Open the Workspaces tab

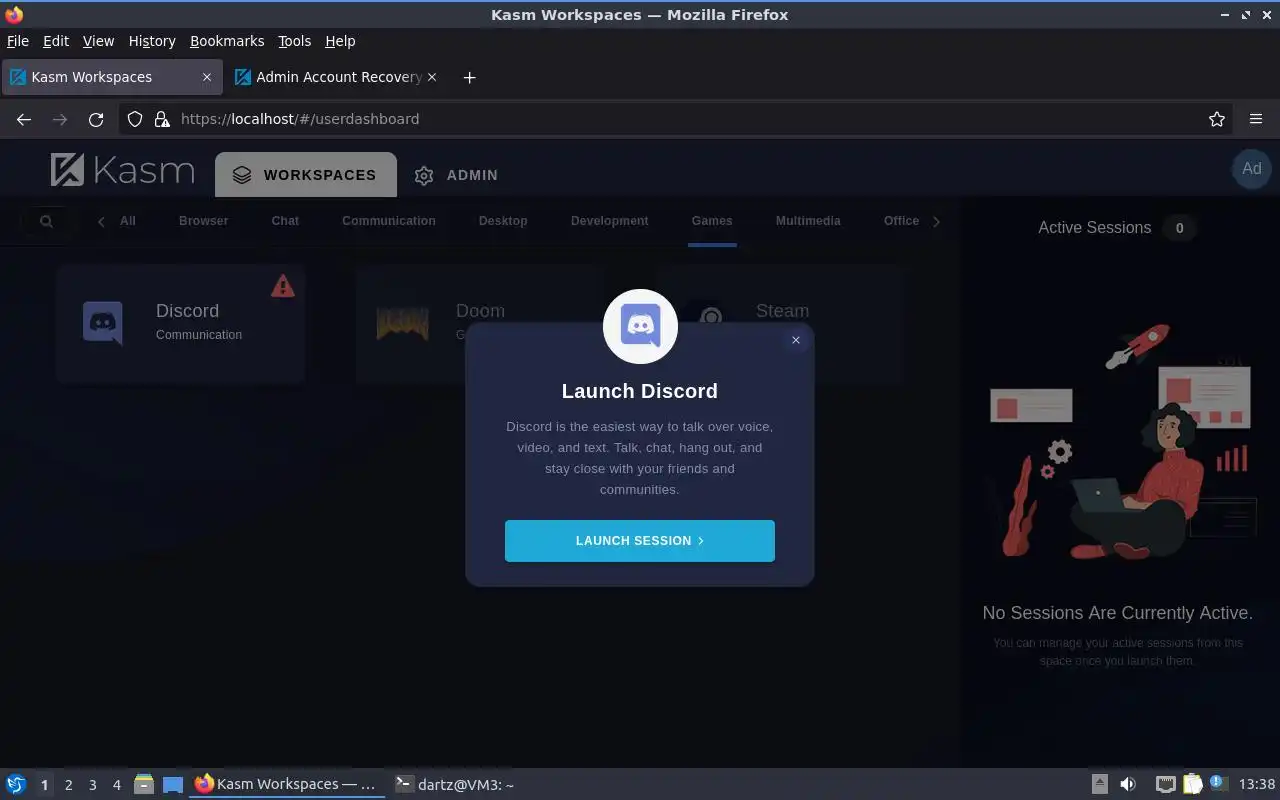(x=306, y=175)
